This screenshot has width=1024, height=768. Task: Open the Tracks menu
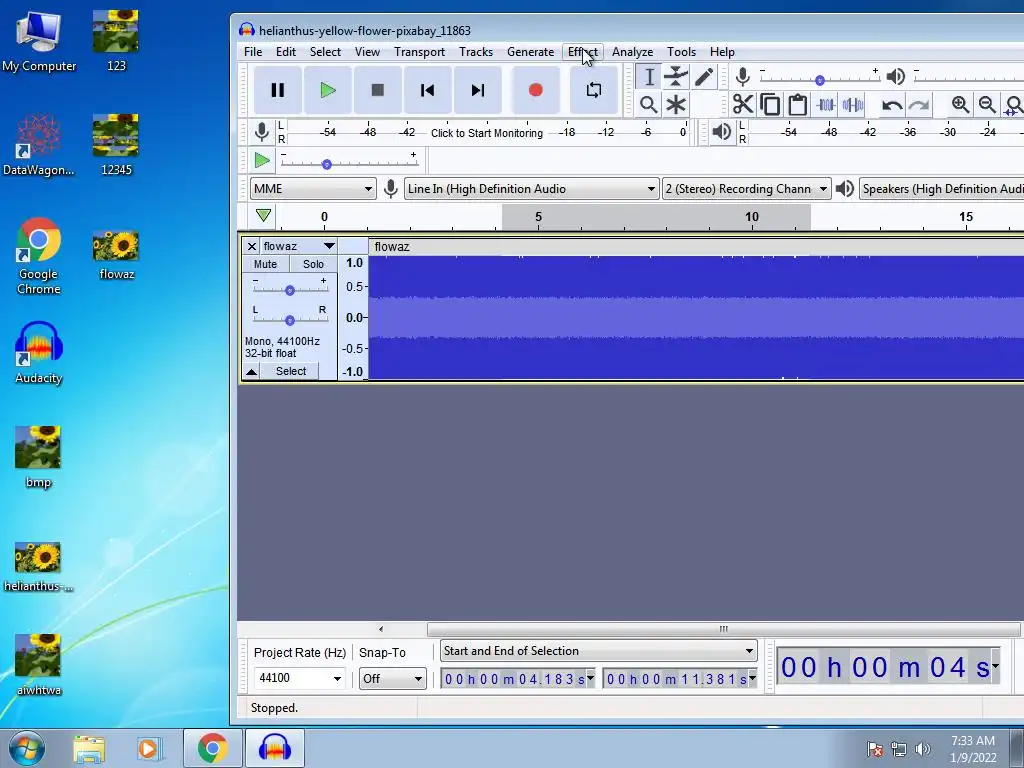click(475, 52)
